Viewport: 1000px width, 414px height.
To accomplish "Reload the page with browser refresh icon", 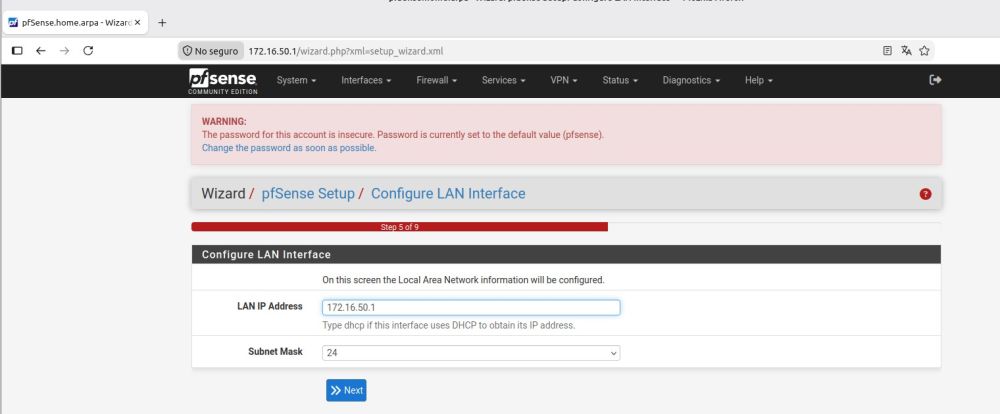I will (x=89, y=50).
